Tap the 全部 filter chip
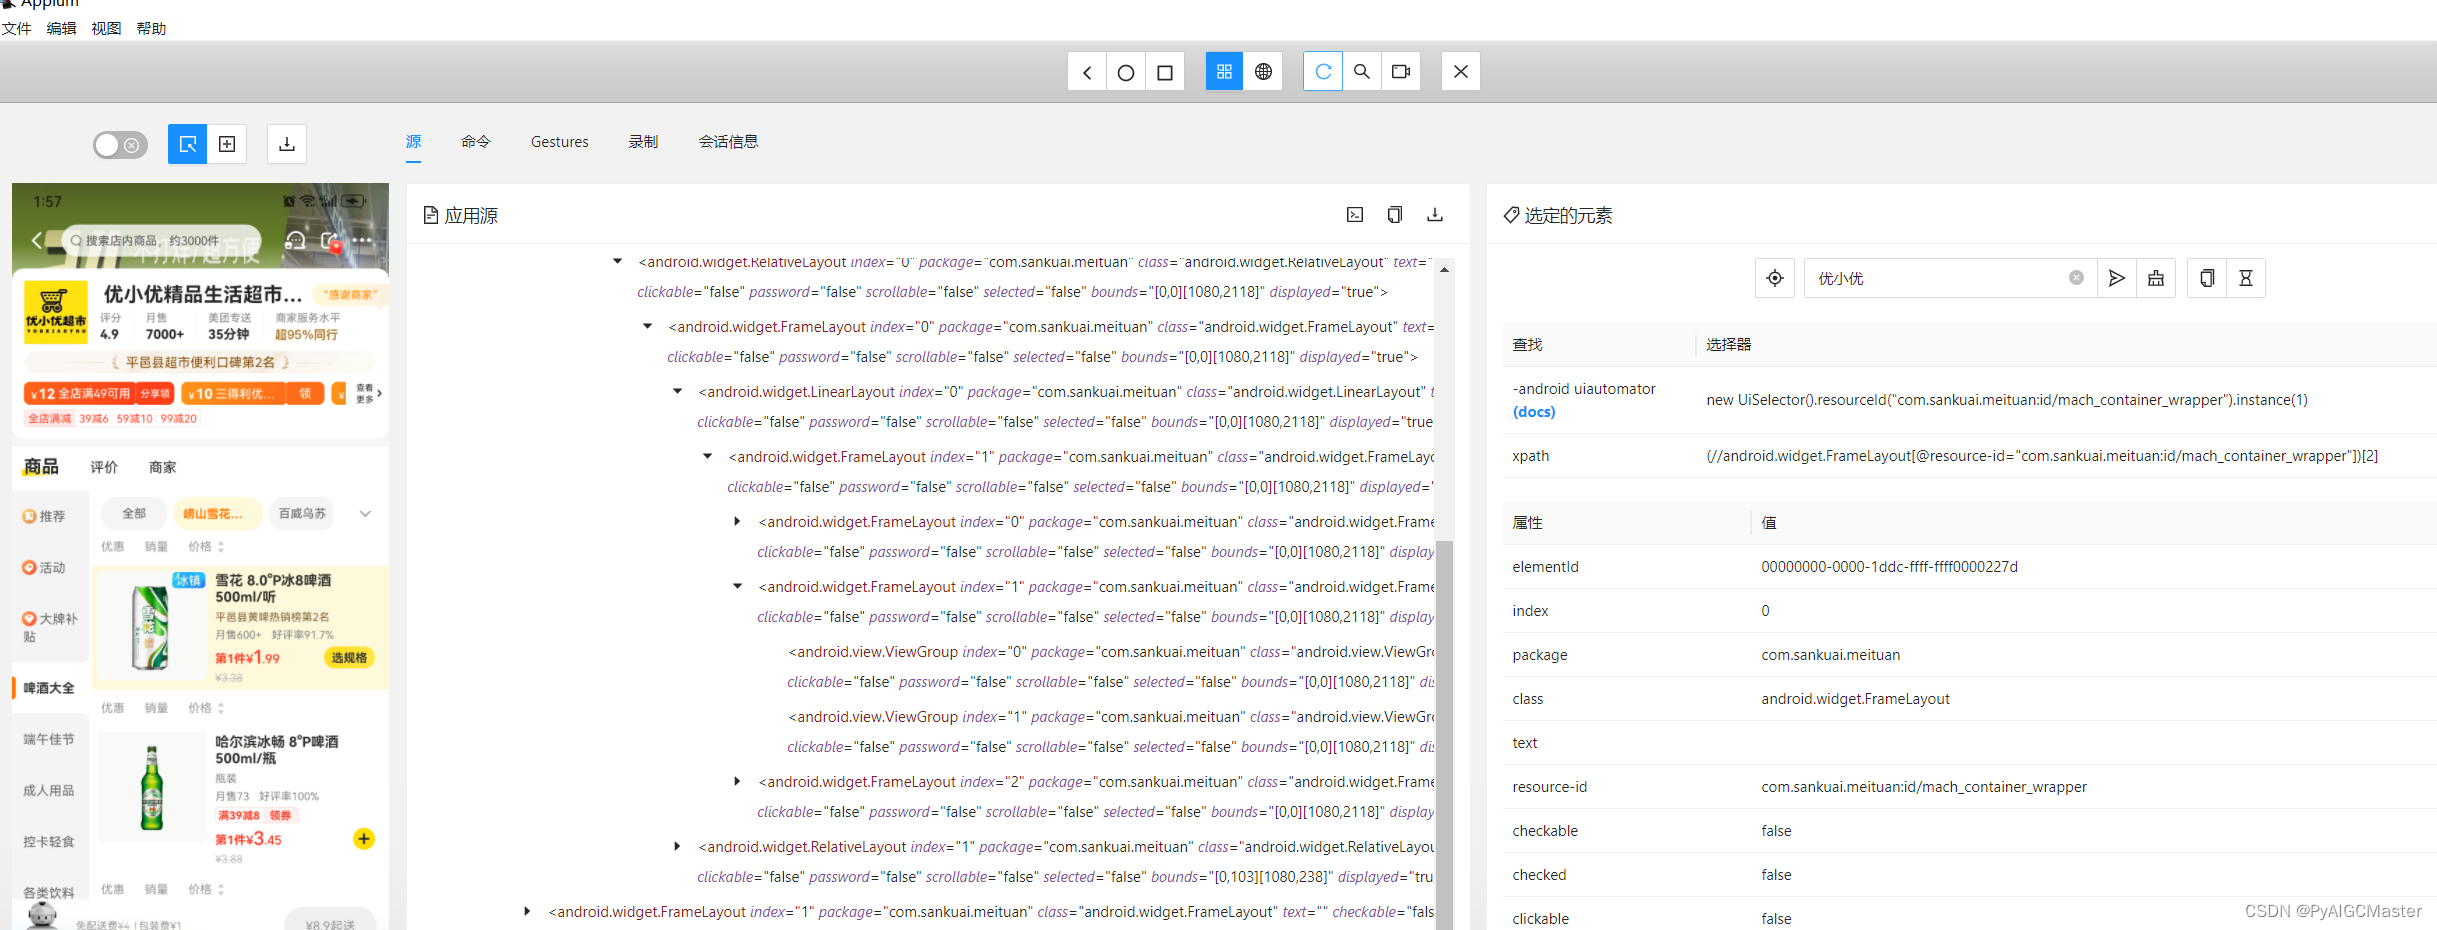This screenshot has height=930, width=2437. pyautogui.click(x=134, y=514)
